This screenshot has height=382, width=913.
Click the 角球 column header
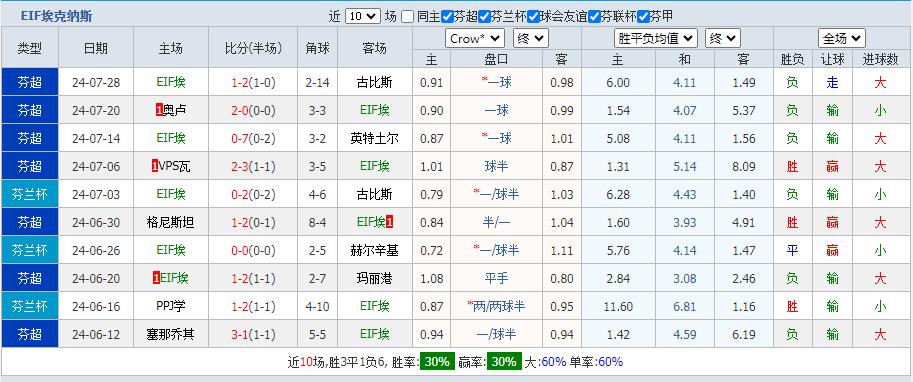click(317, 48)
